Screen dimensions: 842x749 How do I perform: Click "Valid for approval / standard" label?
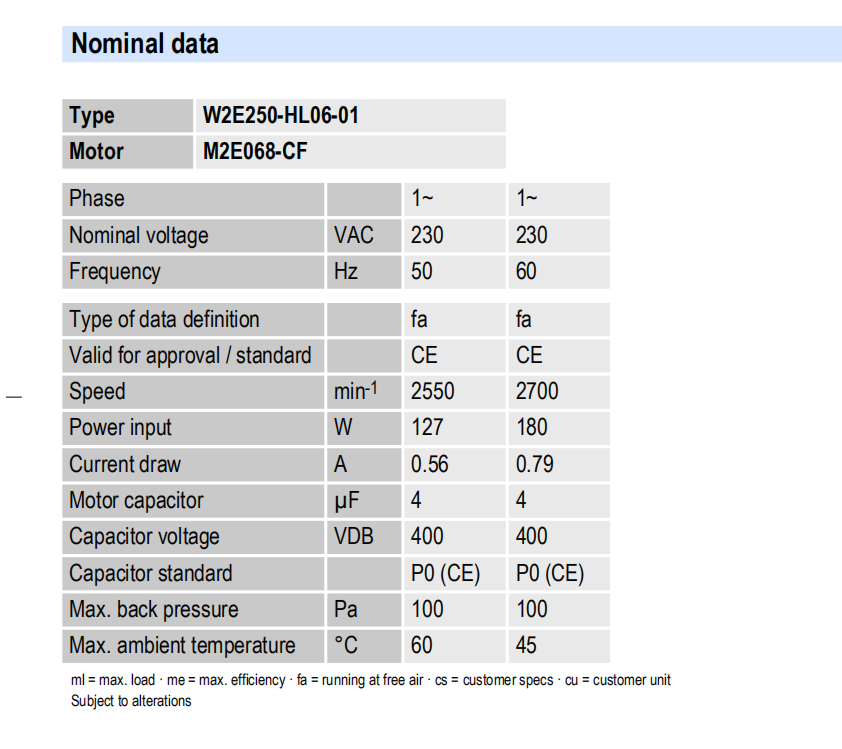(190, 356)
